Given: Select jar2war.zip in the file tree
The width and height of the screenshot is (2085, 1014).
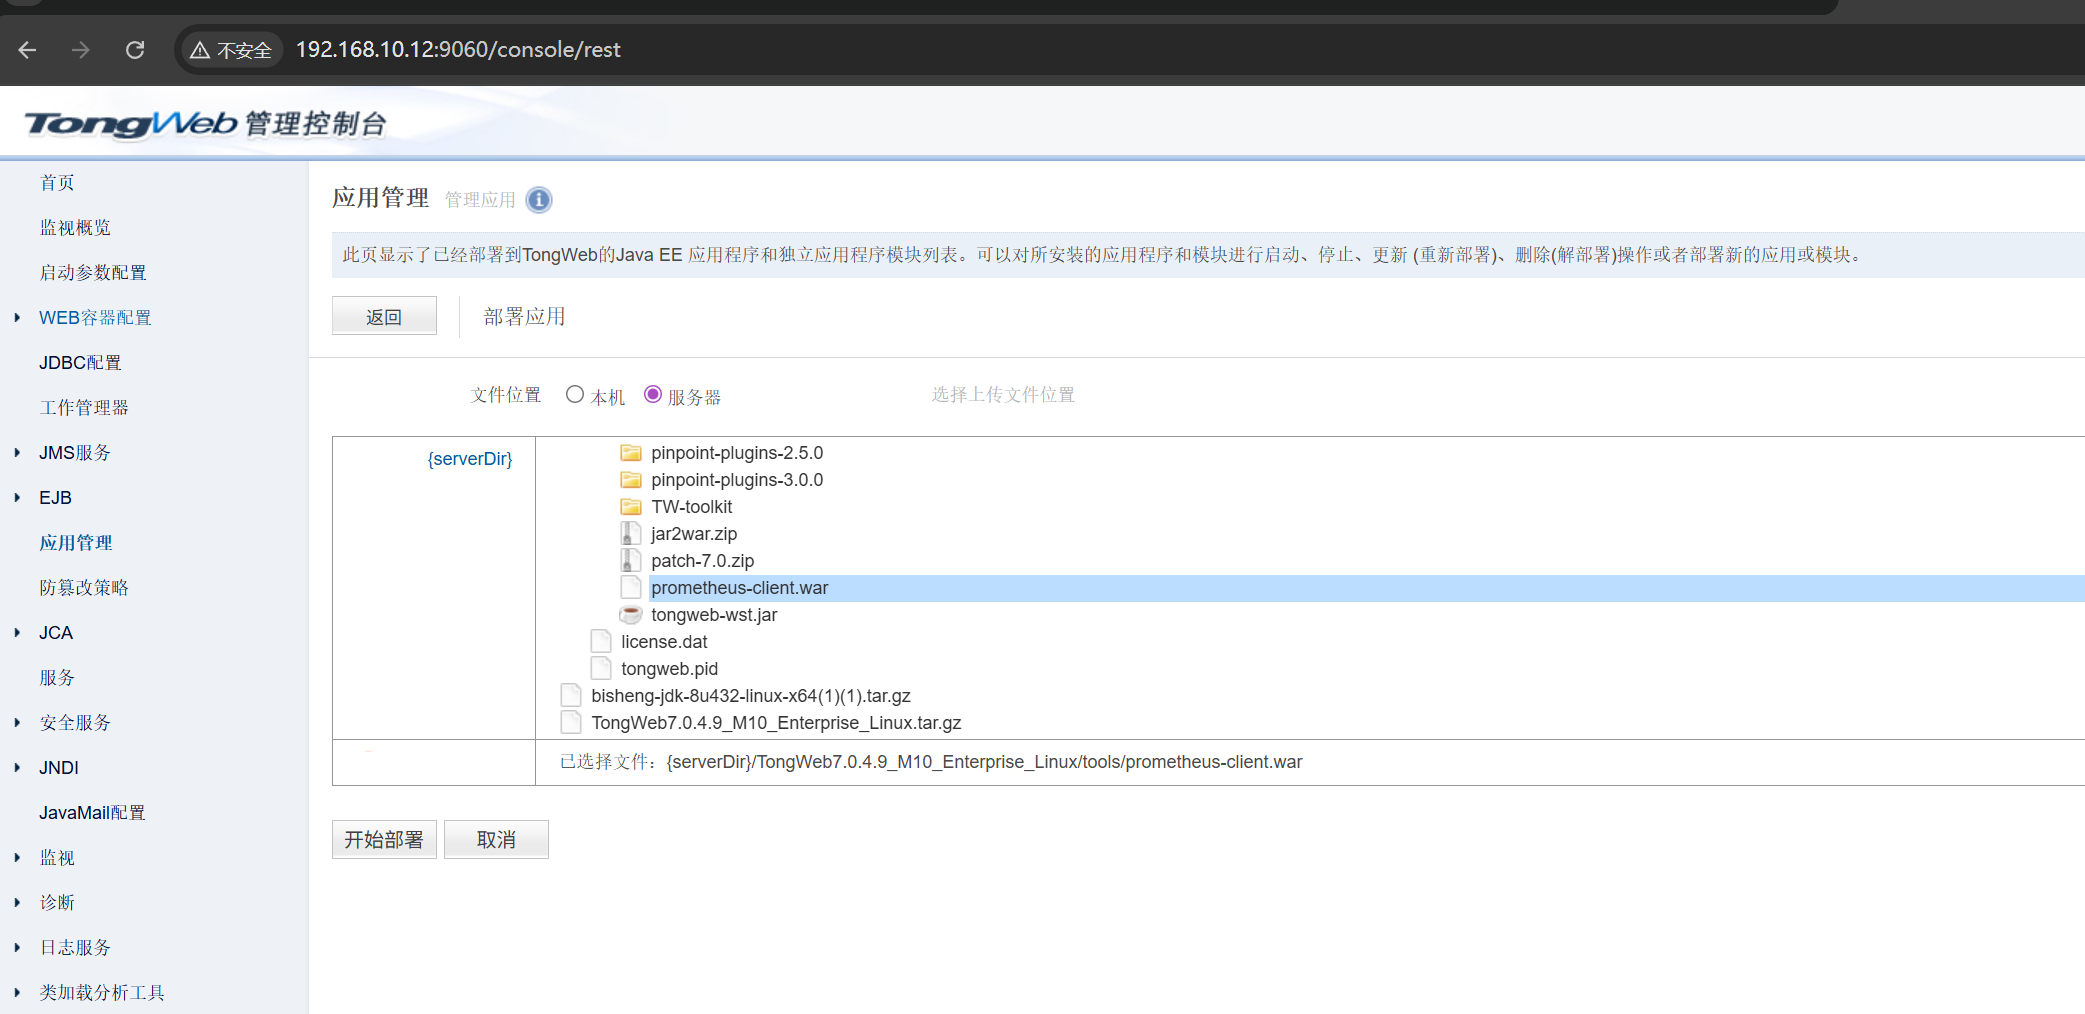Looking at the screenshot, I should pos(694,534).
